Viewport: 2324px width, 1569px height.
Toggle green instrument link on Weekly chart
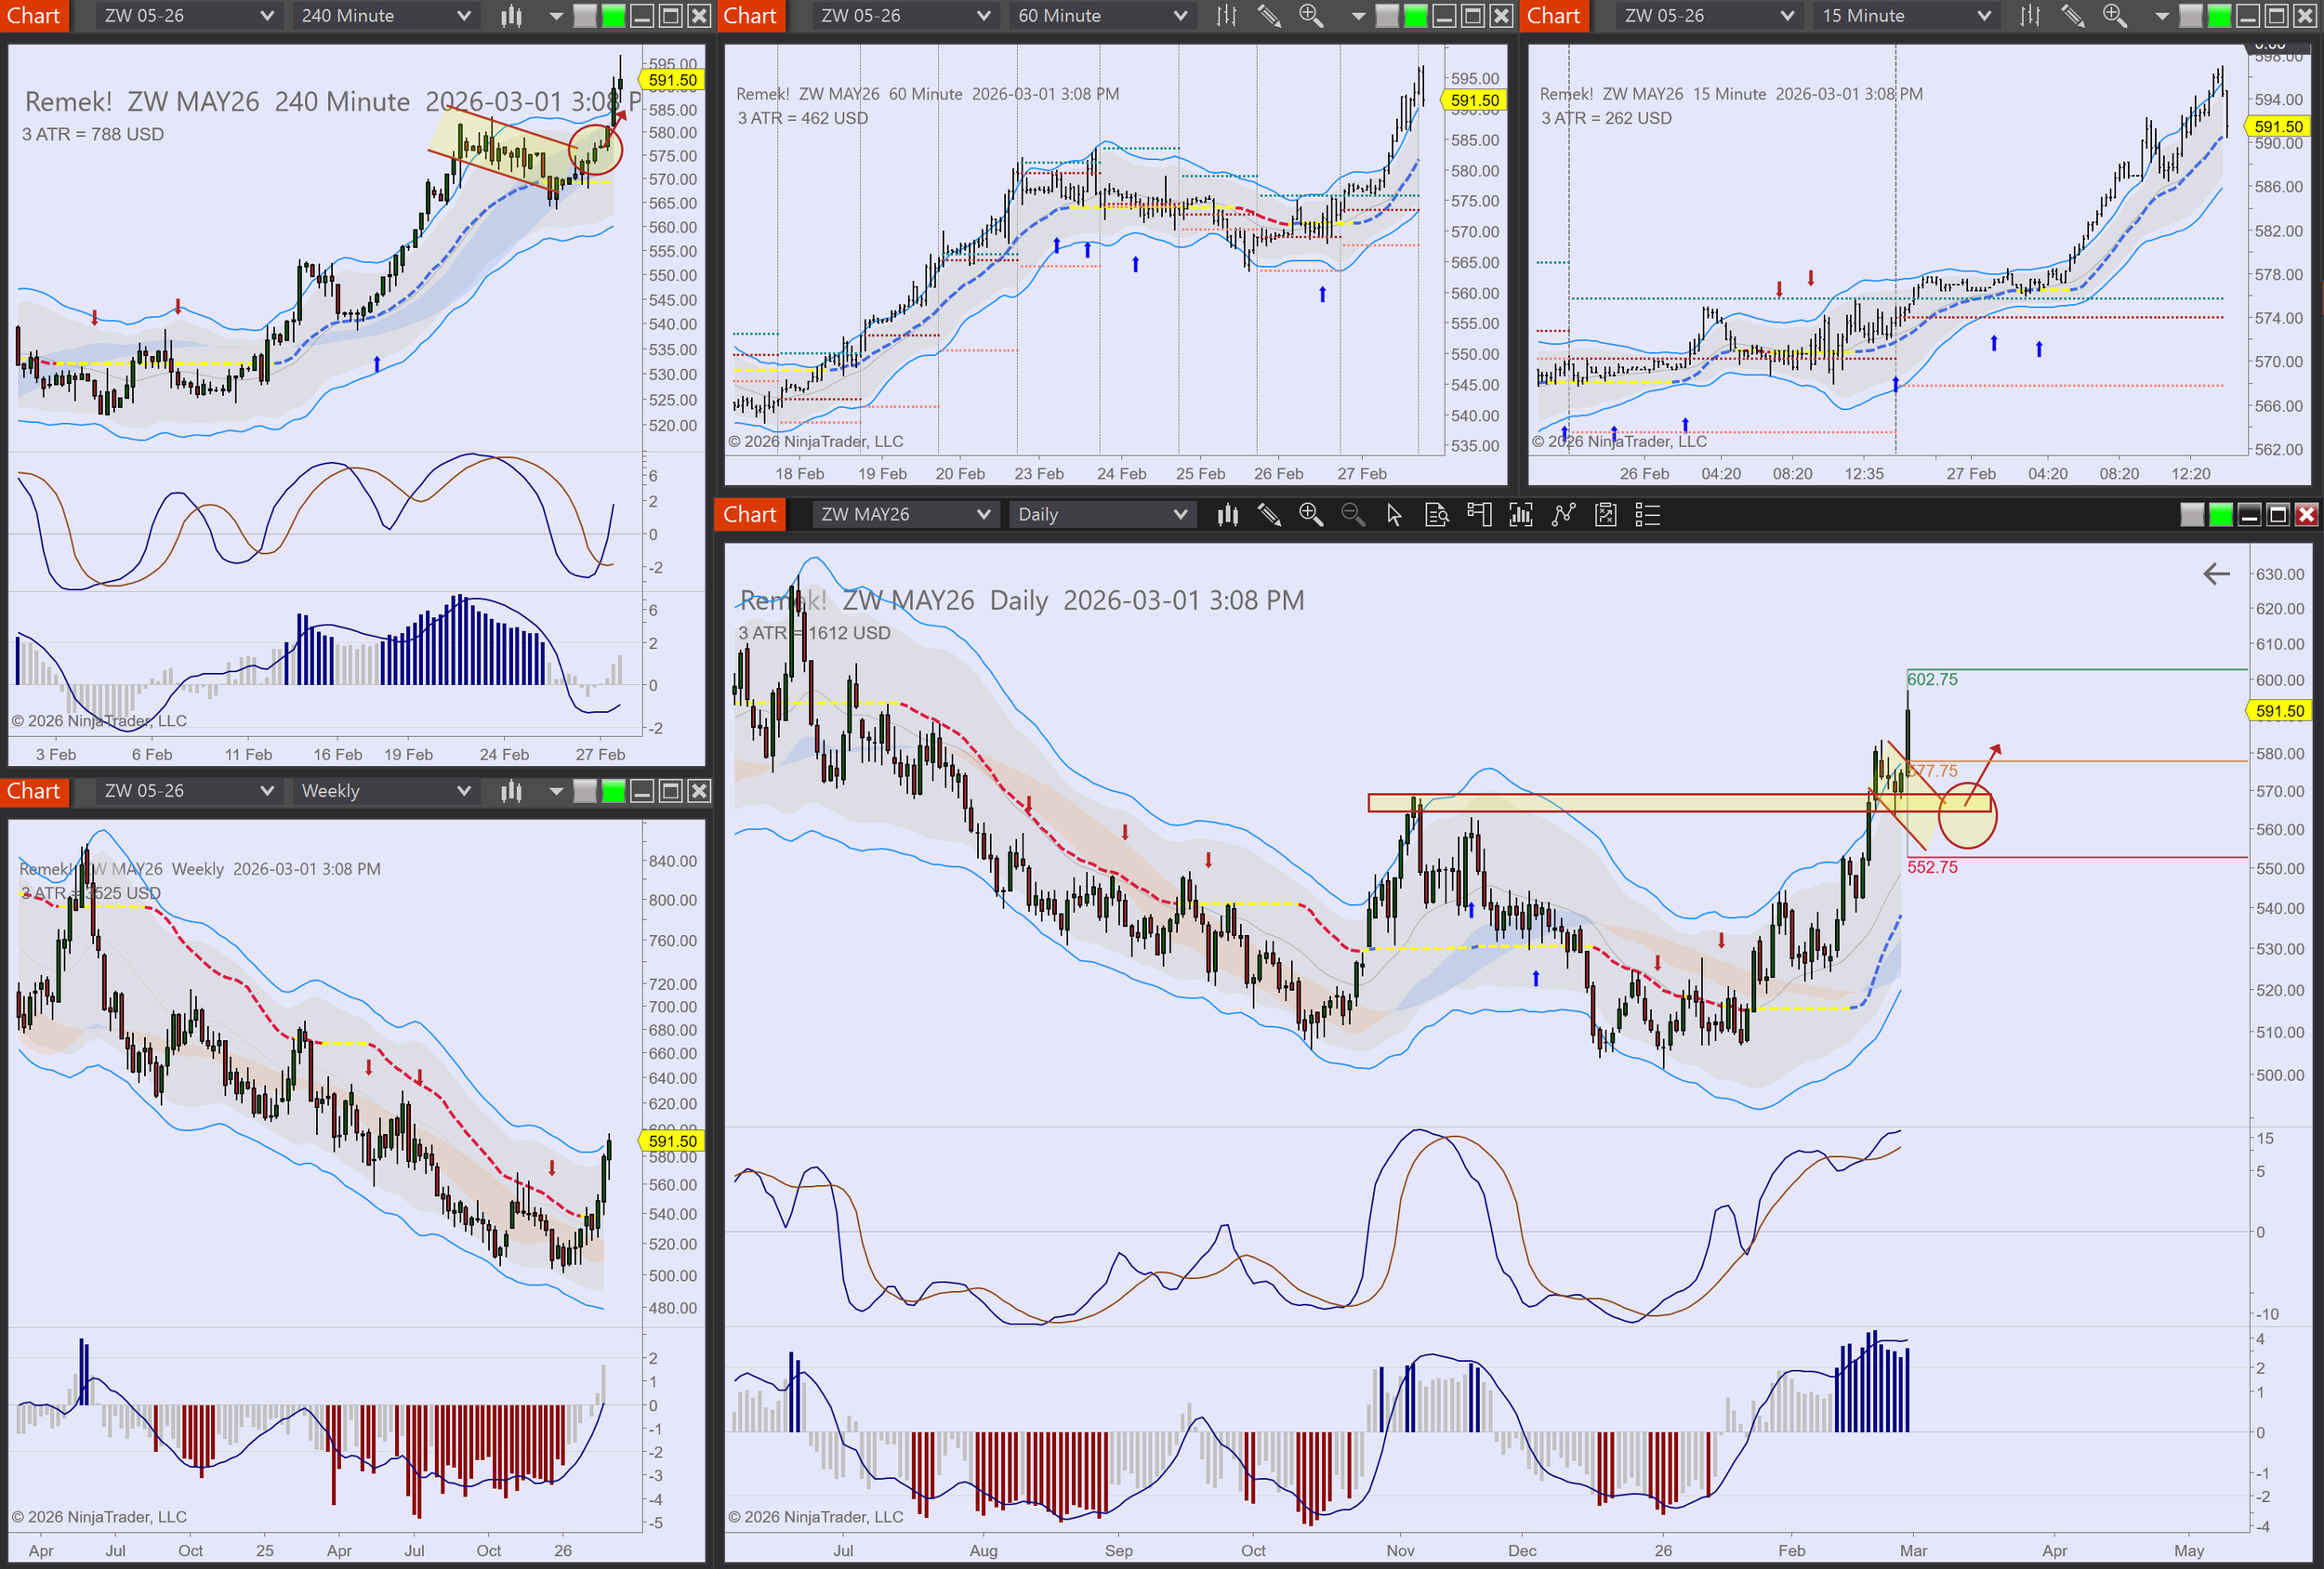[613, 791]
